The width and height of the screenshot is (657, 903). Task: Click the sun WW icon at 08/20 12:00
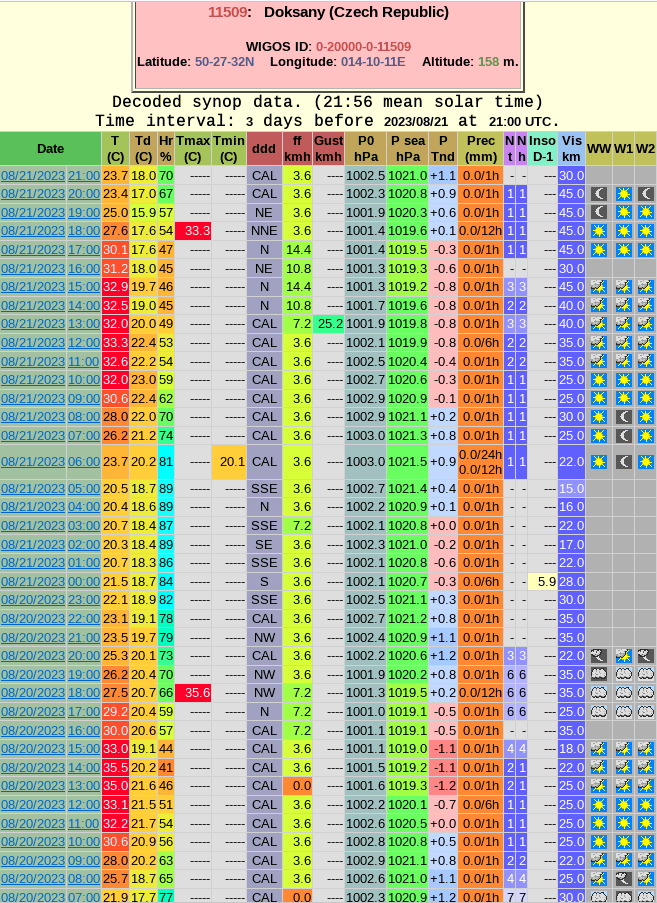pos(598,805)
